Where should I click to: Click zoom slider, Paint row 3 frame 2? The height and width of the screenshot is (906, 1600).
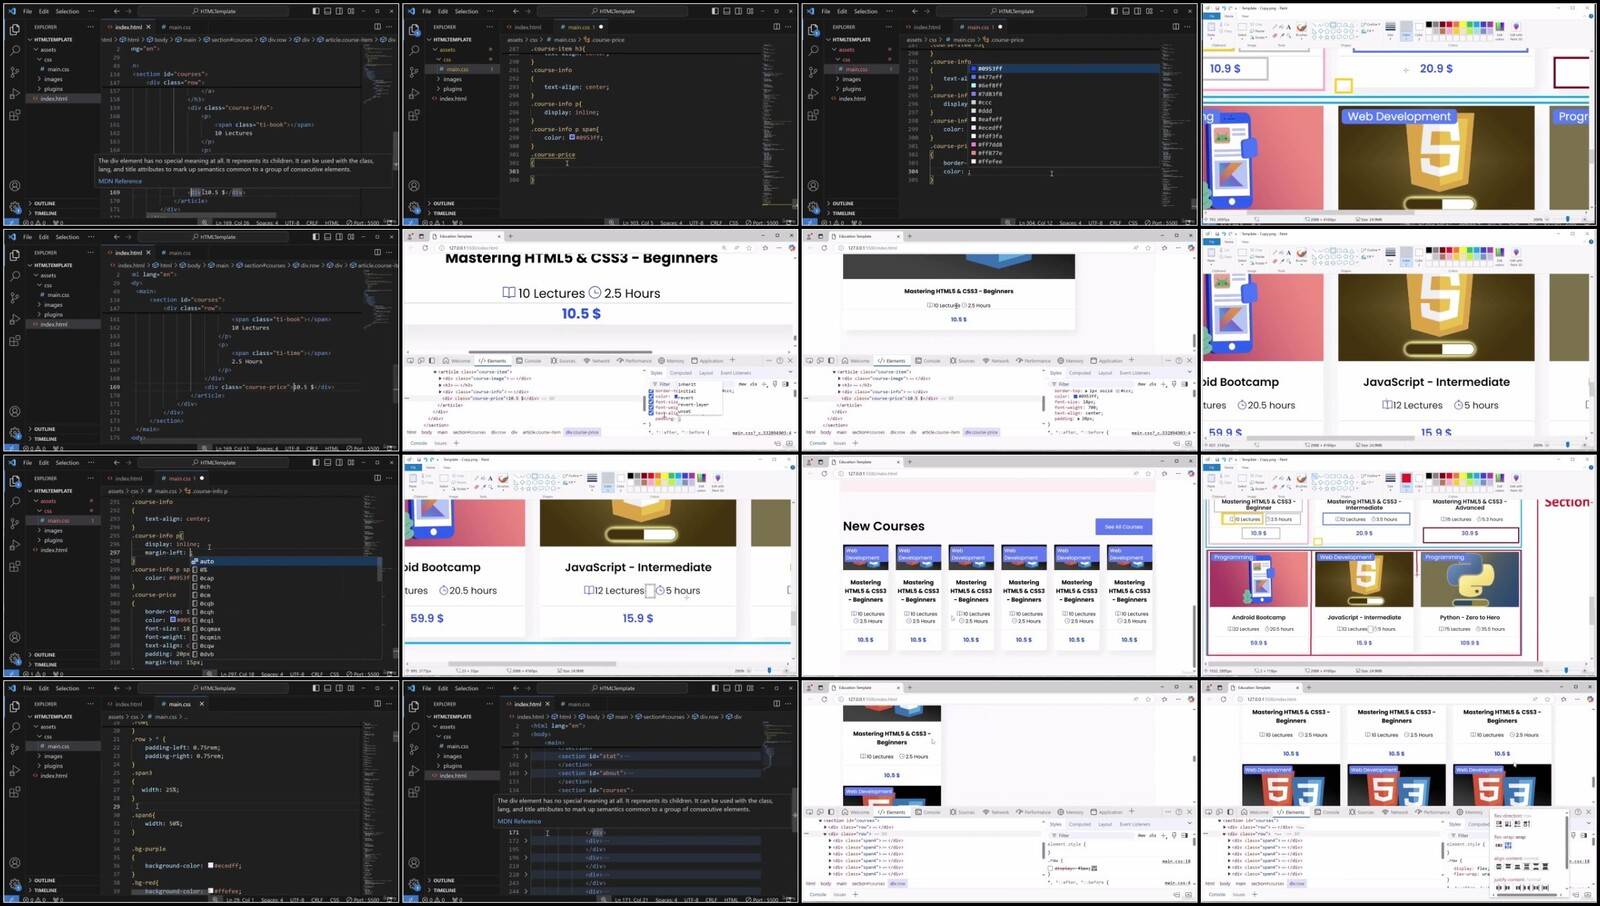point(767,671)
